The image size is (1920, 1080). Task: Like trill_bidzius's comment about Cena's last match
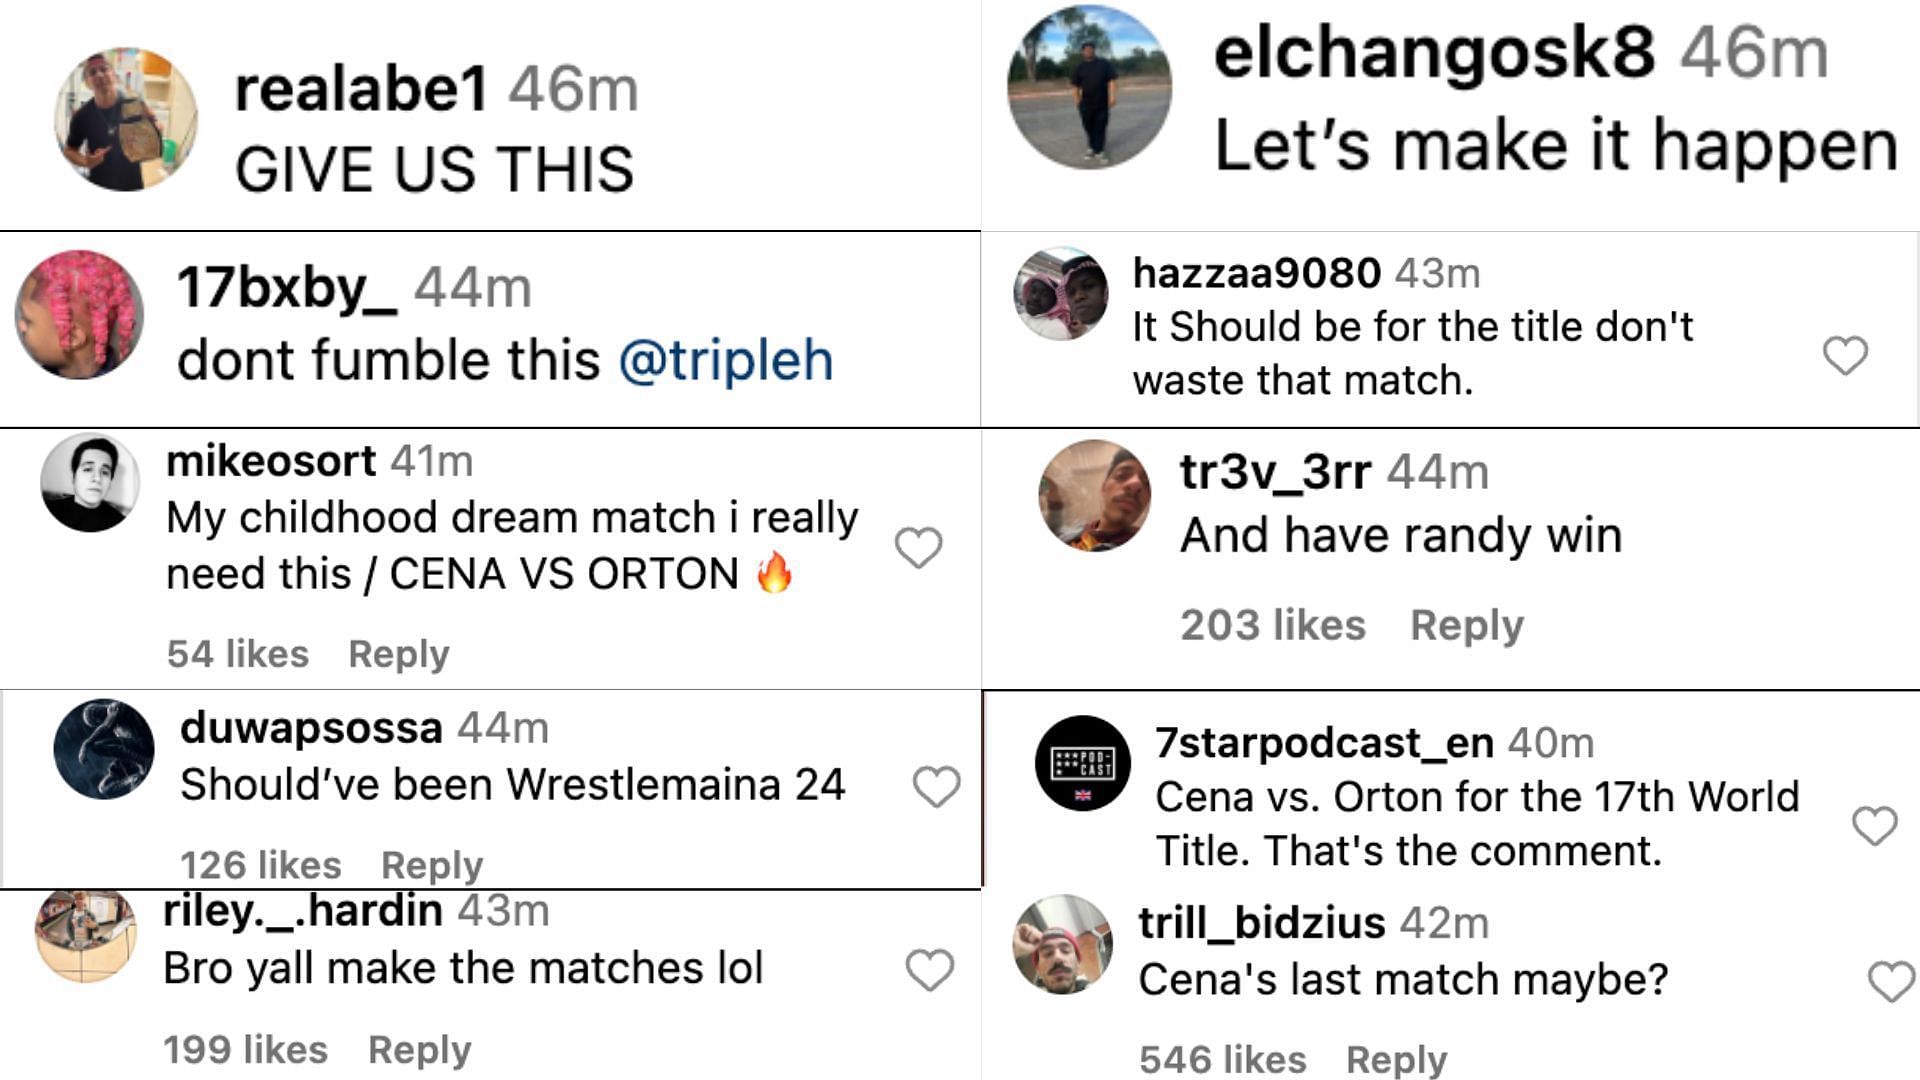click(x=1891, y=981)
